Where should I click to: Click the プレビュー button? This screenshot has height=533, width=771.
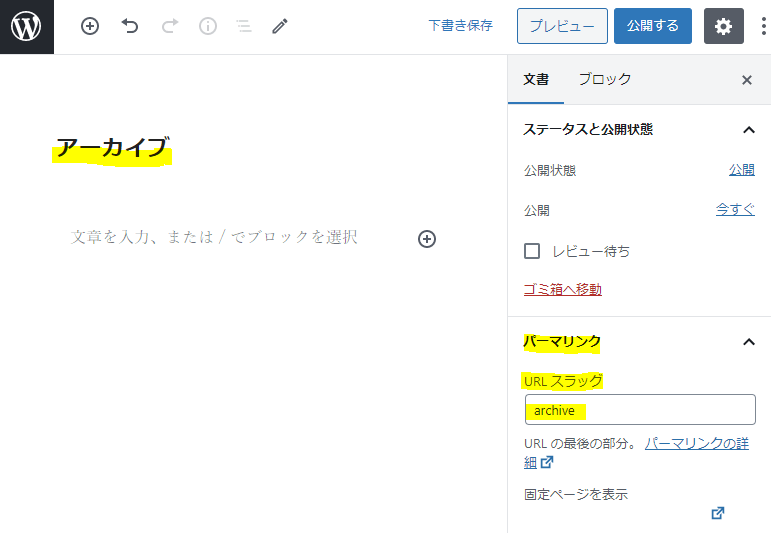[x=562, y=26]
